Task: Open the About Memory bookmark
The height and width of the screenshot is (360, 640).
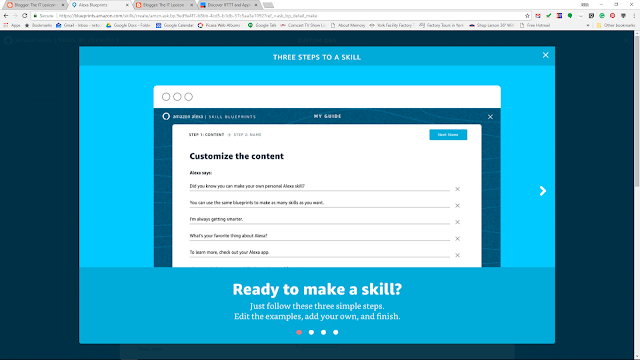Action: [348, 25]
